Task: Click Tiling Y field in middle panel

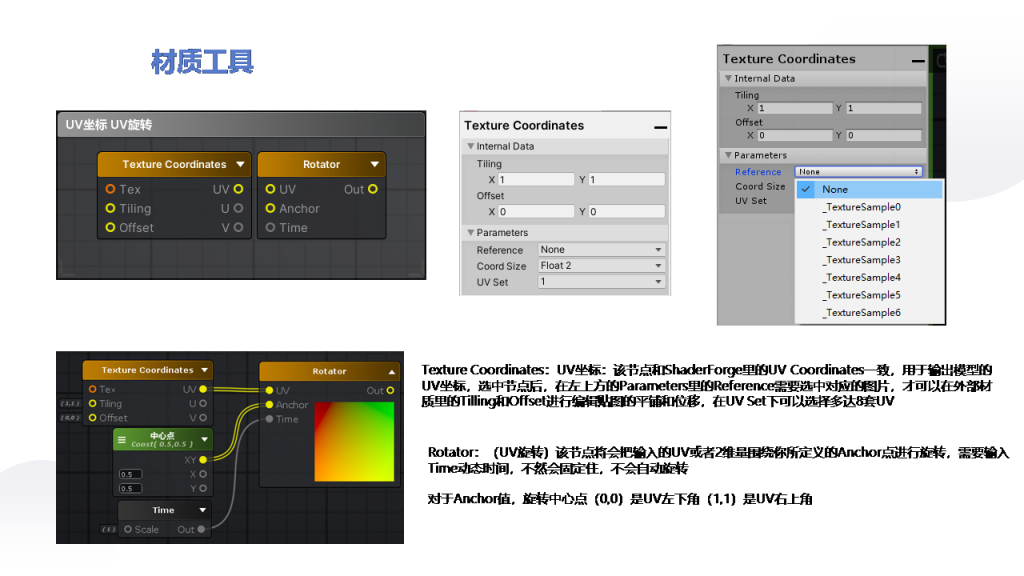Action: 627,180
